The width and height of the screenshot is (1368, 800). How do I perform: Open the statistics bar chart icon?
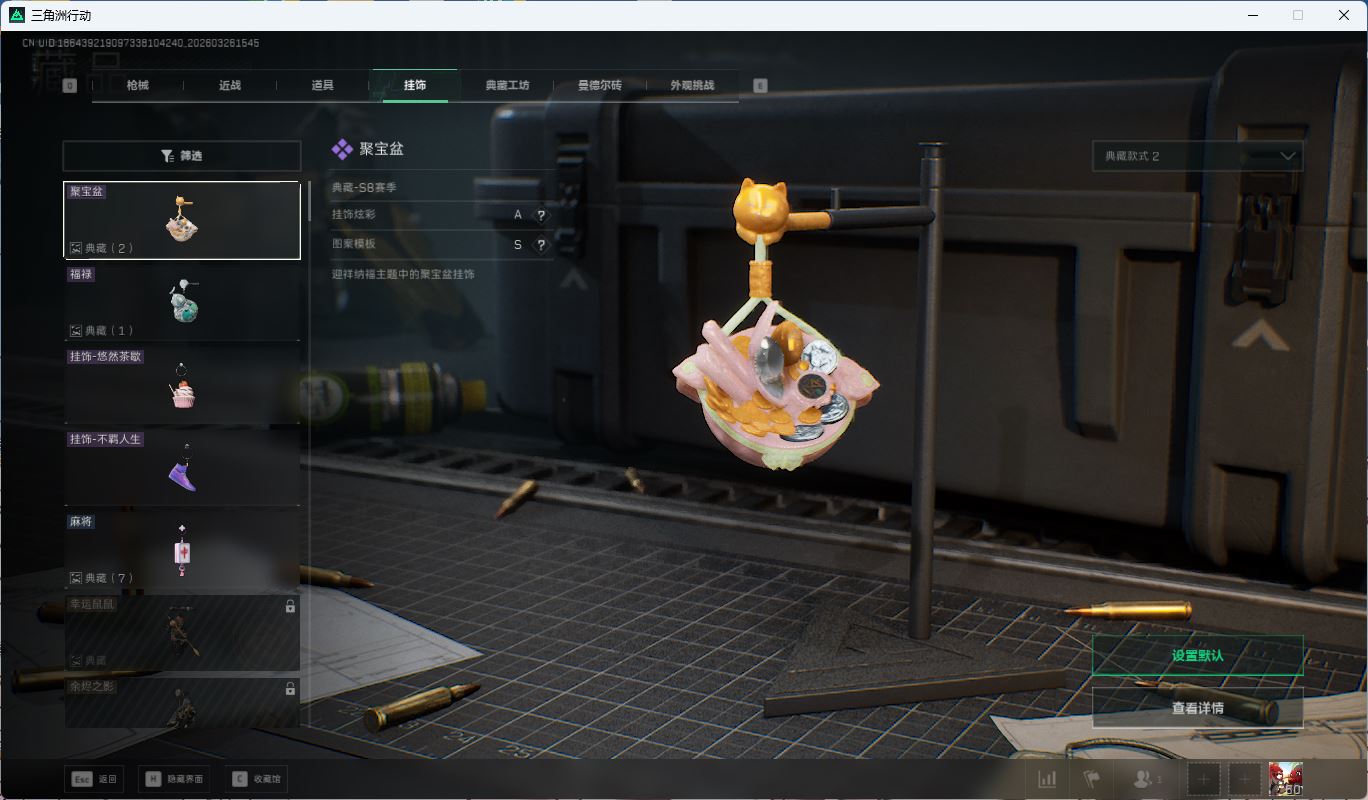point(1047,779)
